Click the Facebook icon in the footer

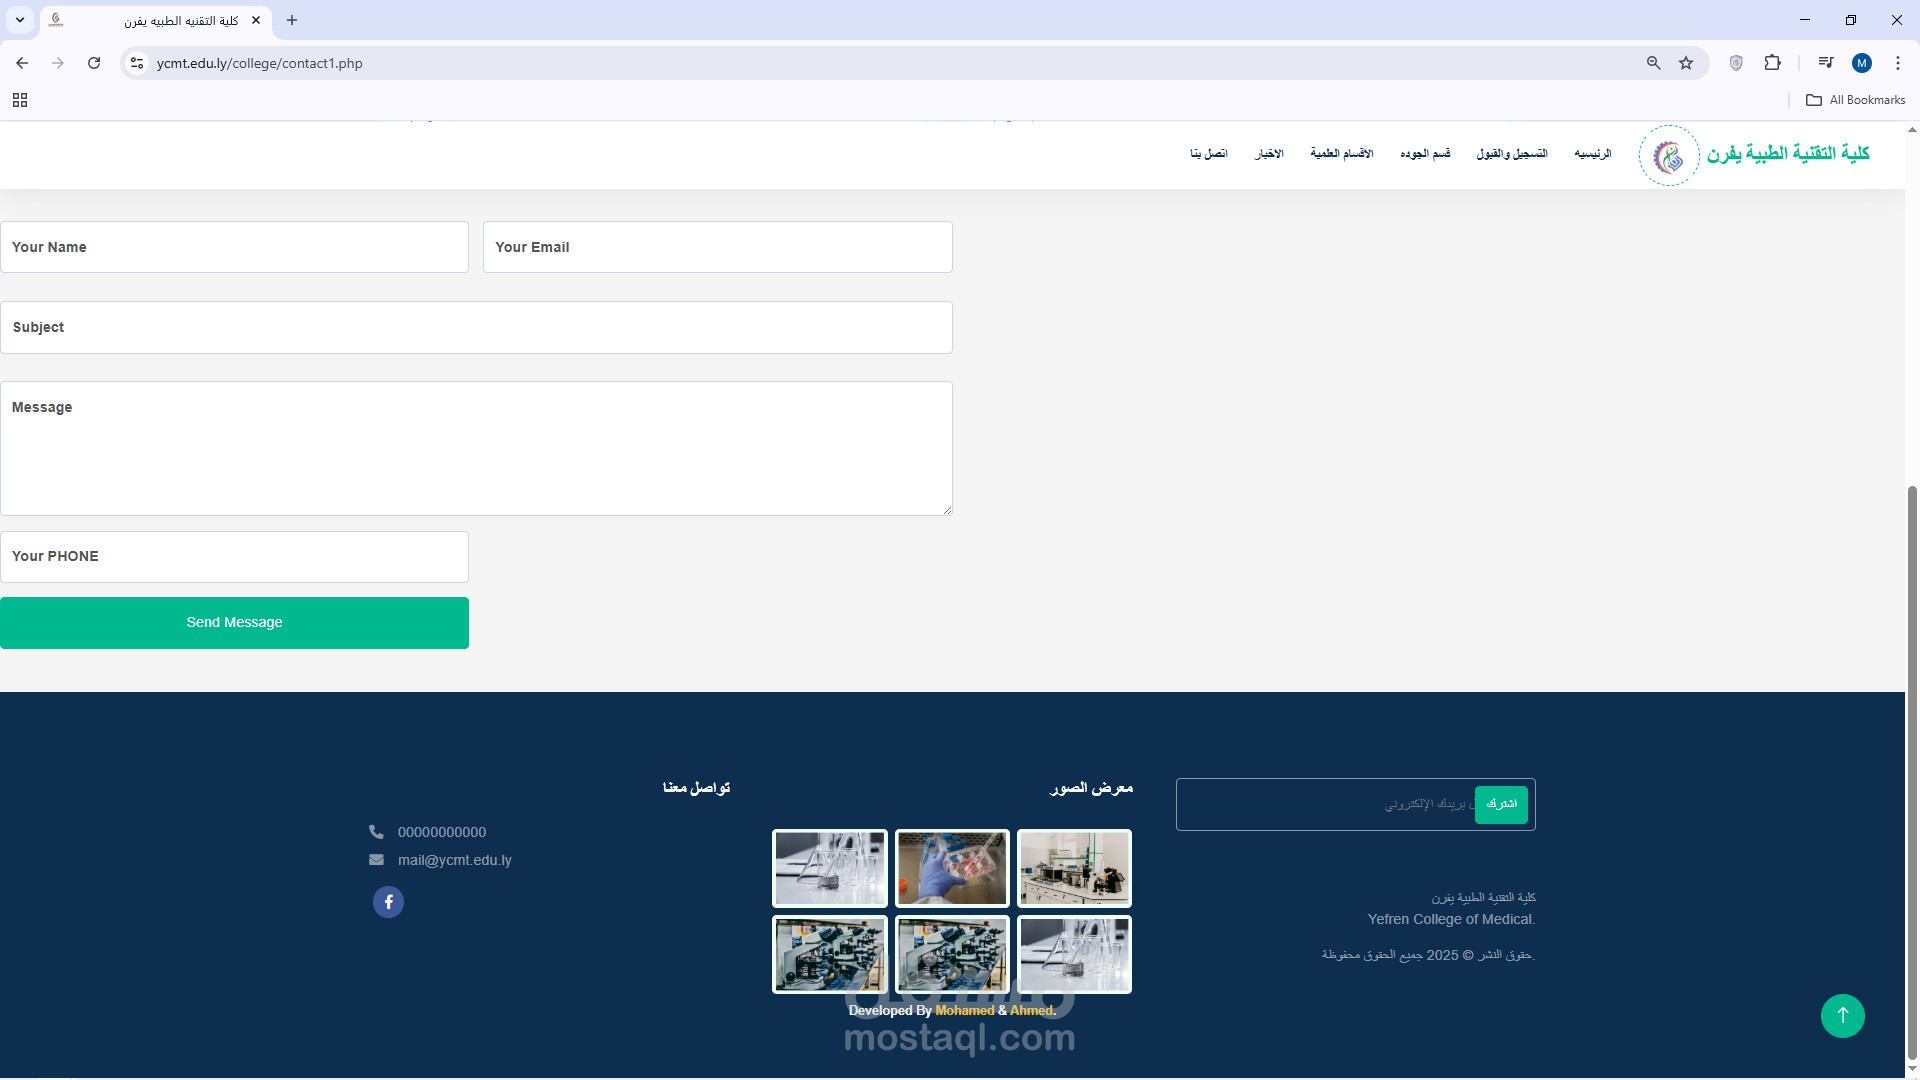pos(388,902)
